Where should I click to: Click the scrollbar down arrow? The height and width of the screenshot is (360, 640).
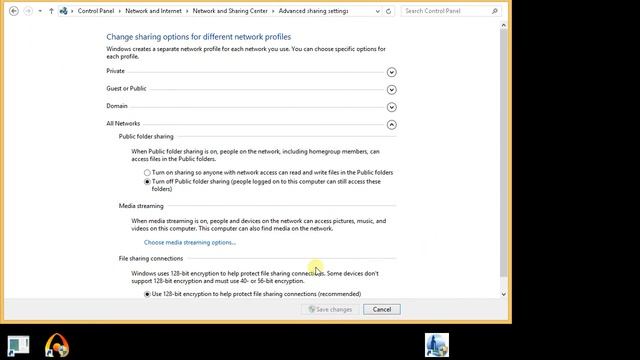pyautogui.click(x=503, y=294)
